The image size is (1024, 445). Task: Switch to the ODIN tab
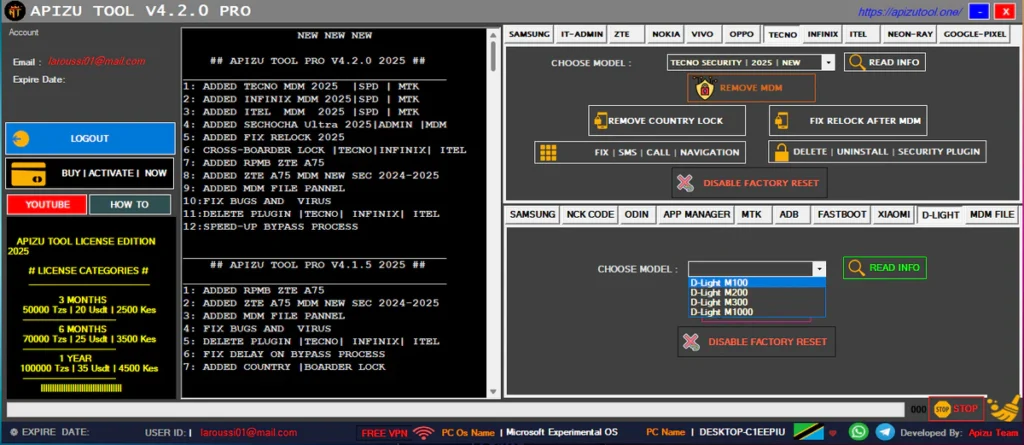coord(636,214)
